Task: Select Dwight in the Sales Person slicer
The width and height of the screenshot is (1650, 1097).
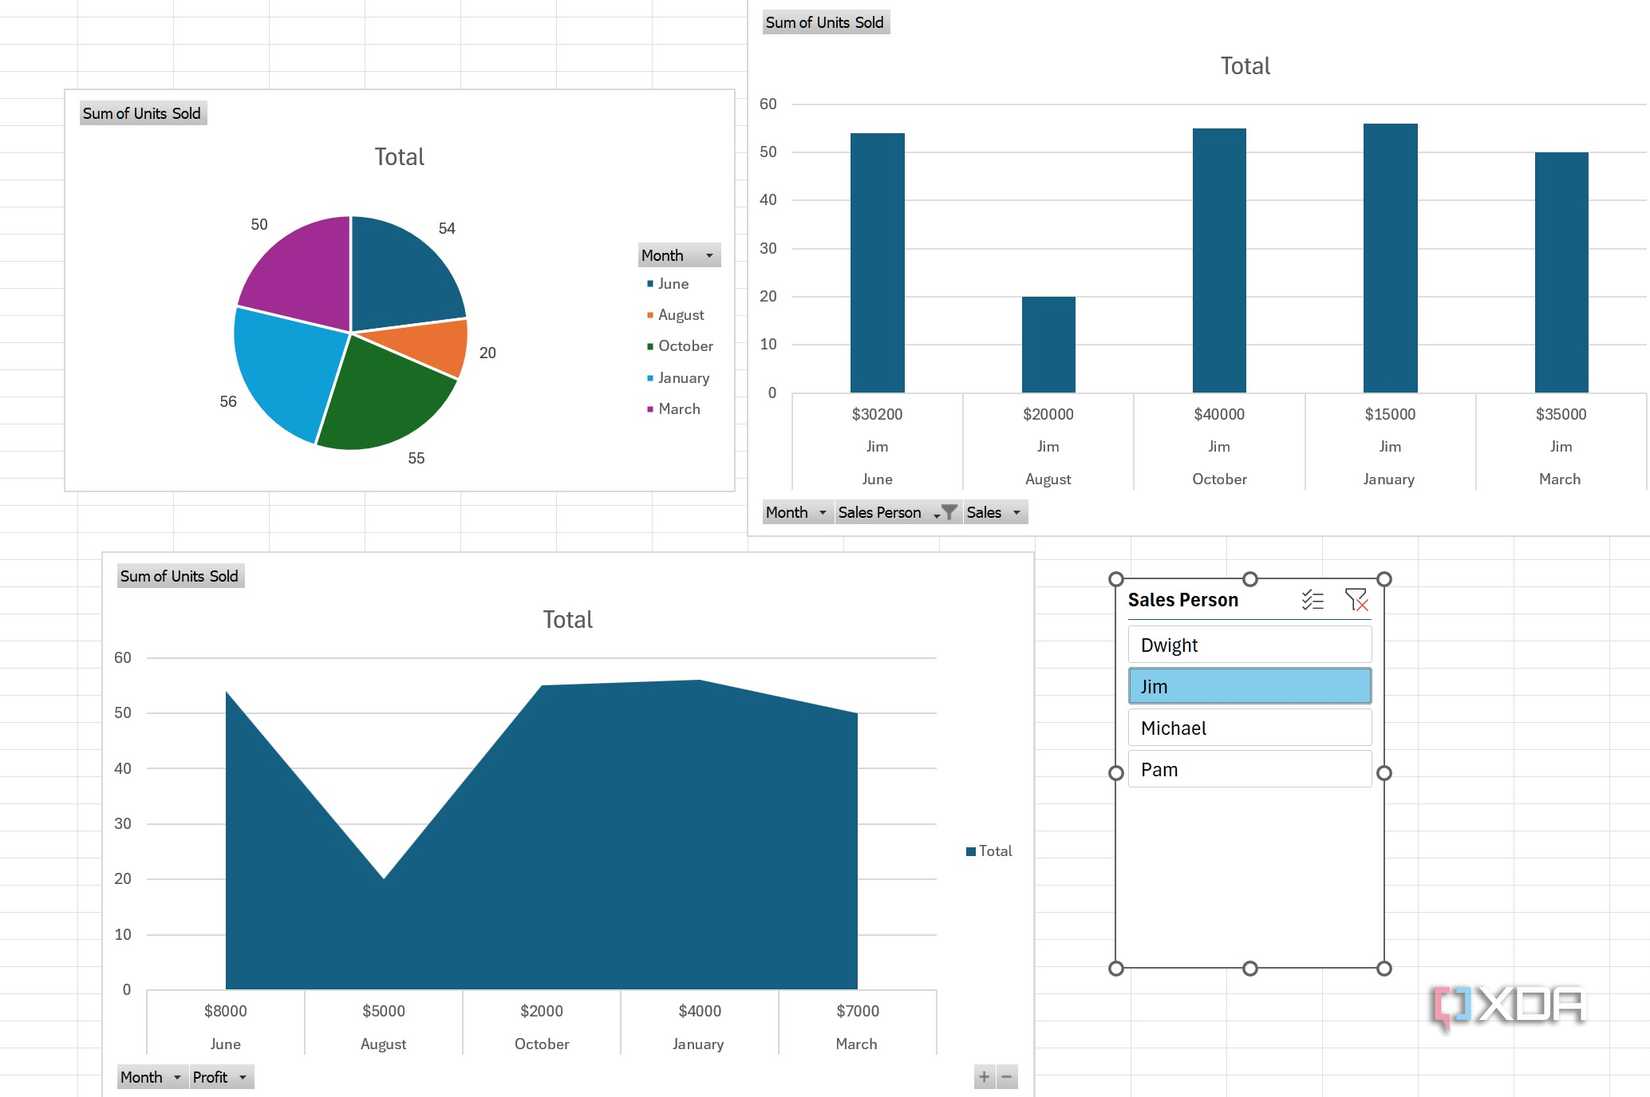Action: (1249, 644)
